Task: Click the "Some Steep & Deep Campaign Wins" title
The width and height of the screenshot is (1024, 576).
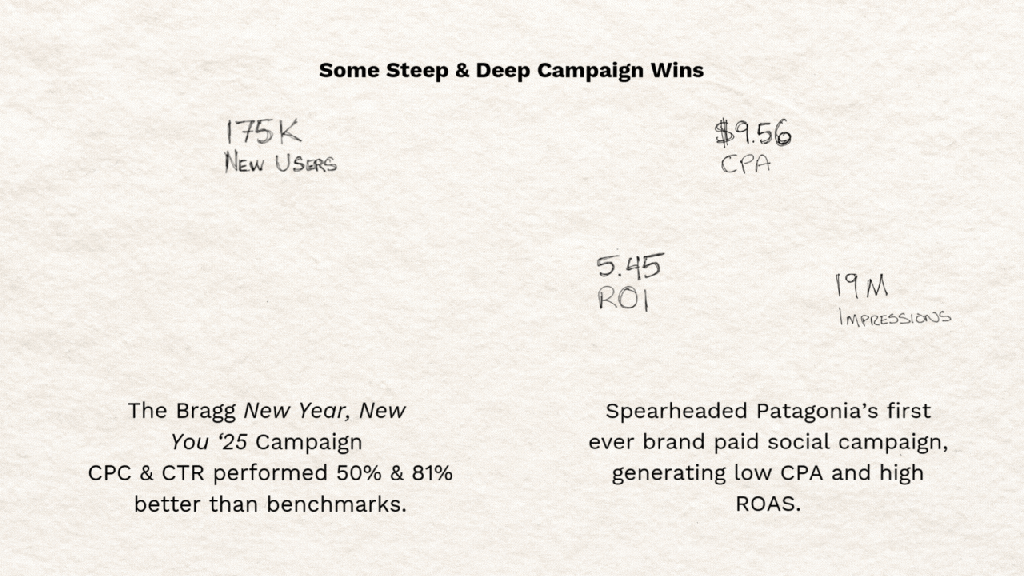Action: click(511, 70)
